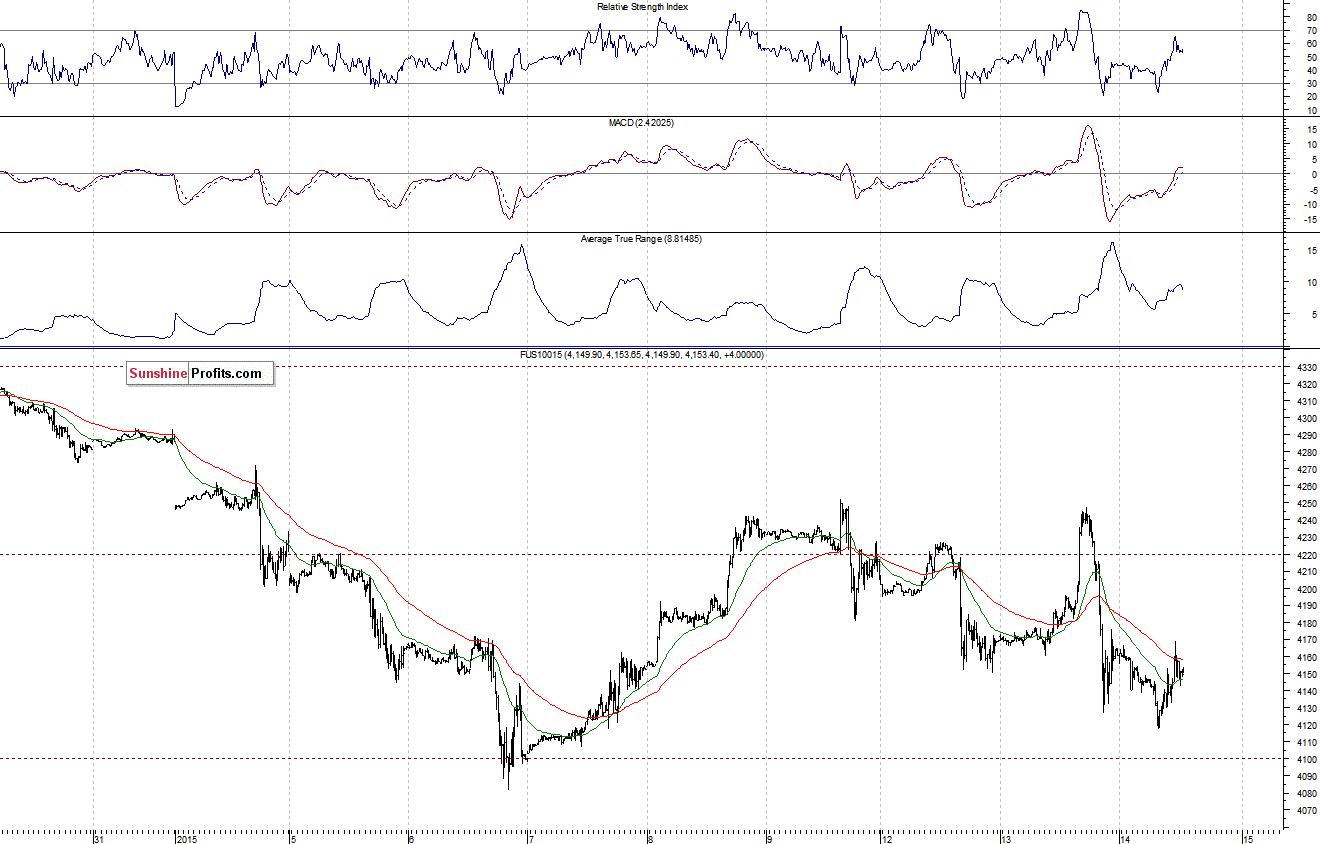The image size is (1320, 844).
Task: Click the 7 date label on time axis
Action: point(531,839)
